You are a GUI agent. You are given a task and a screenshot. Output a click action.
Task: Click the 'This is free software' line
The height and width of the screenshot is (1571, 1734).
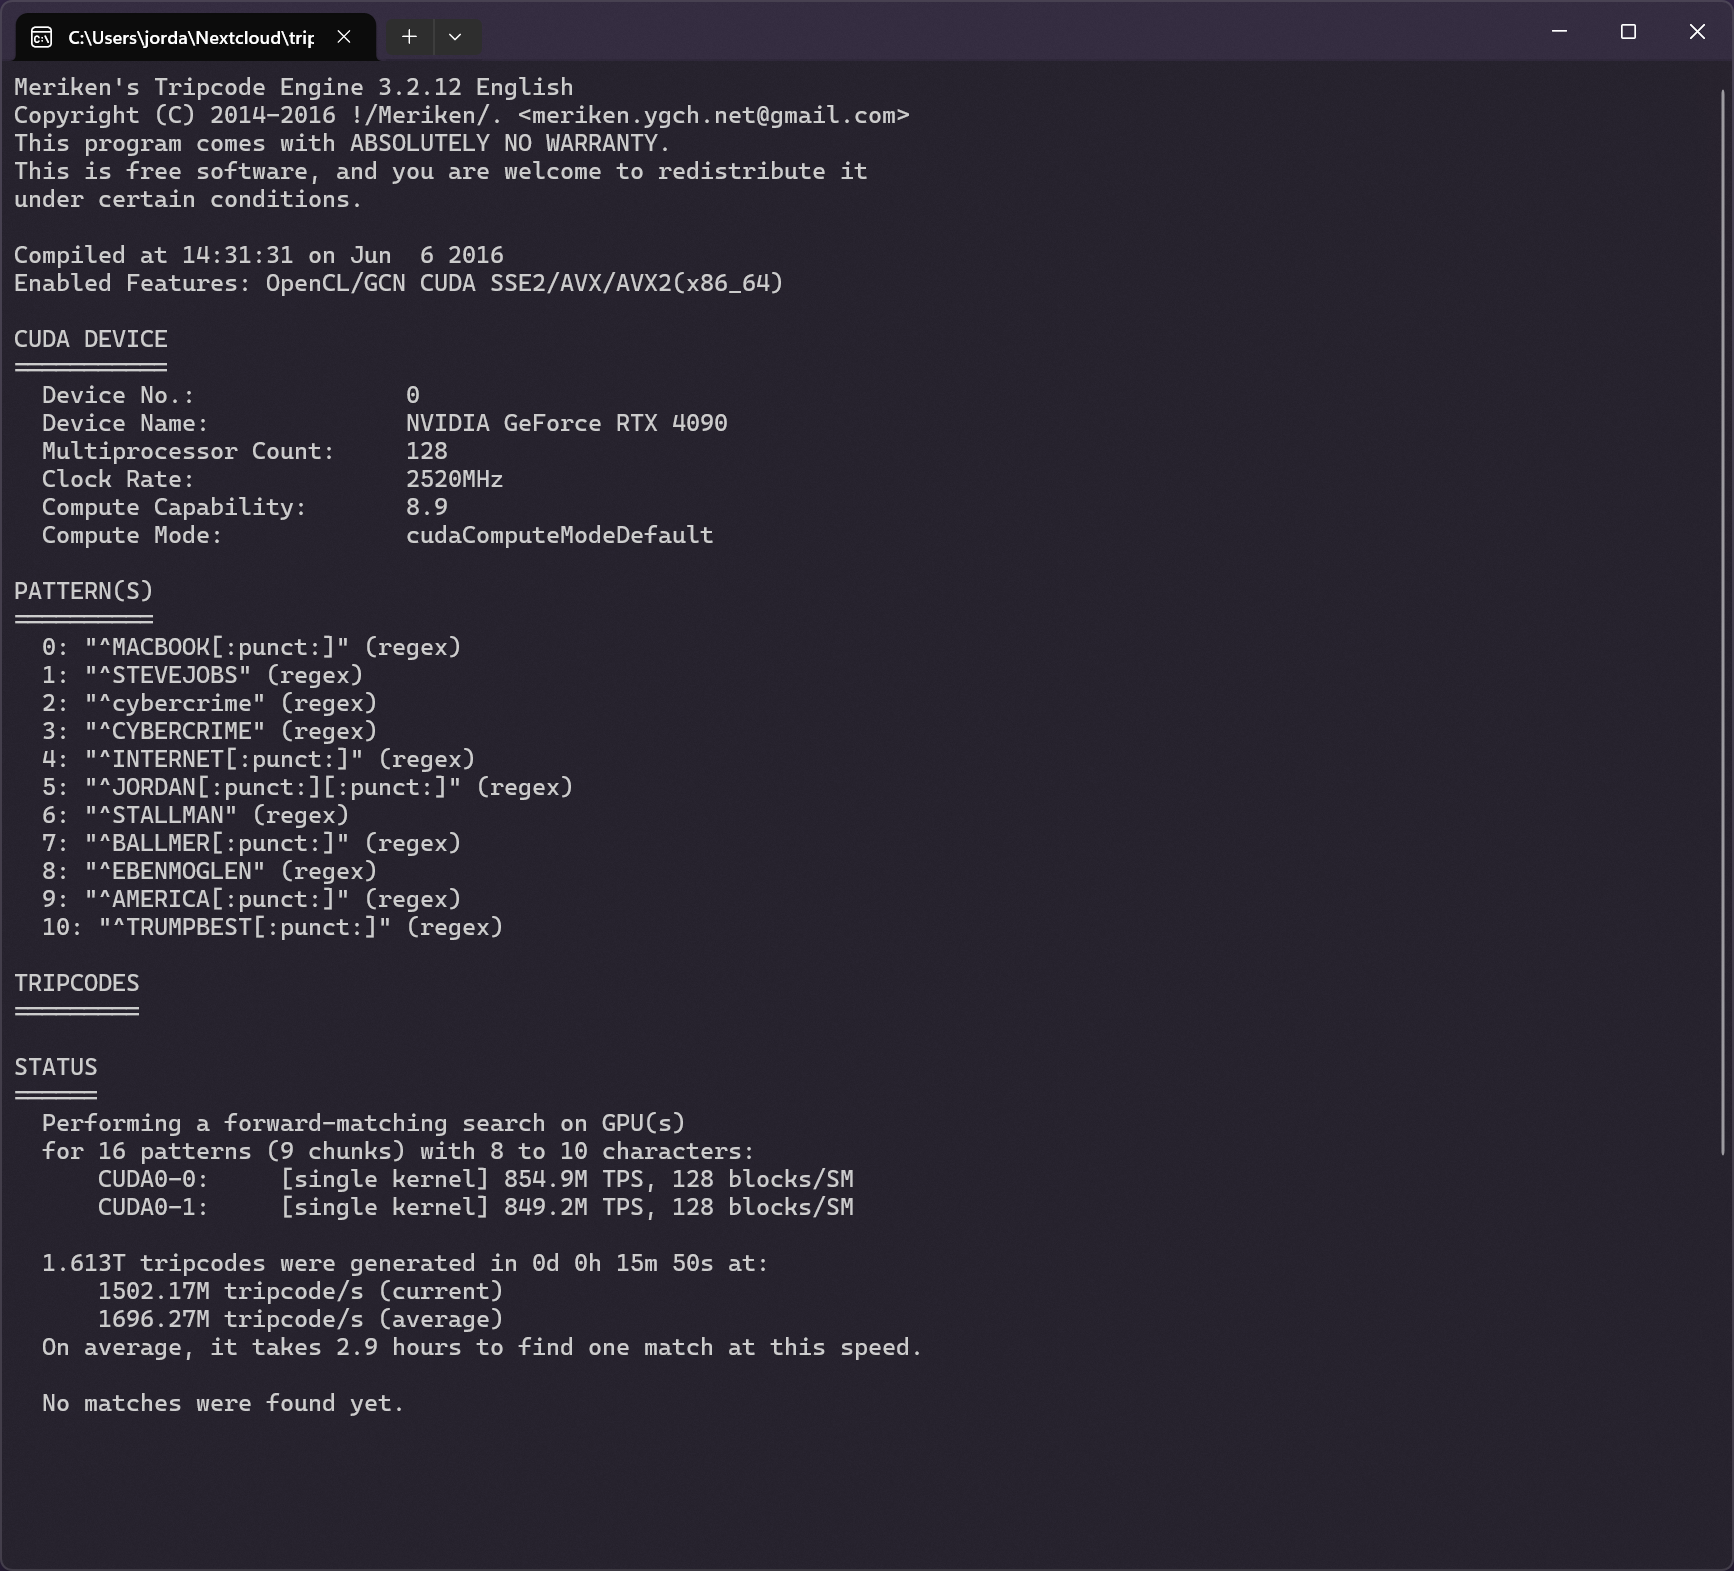click(x=441, y=172)
